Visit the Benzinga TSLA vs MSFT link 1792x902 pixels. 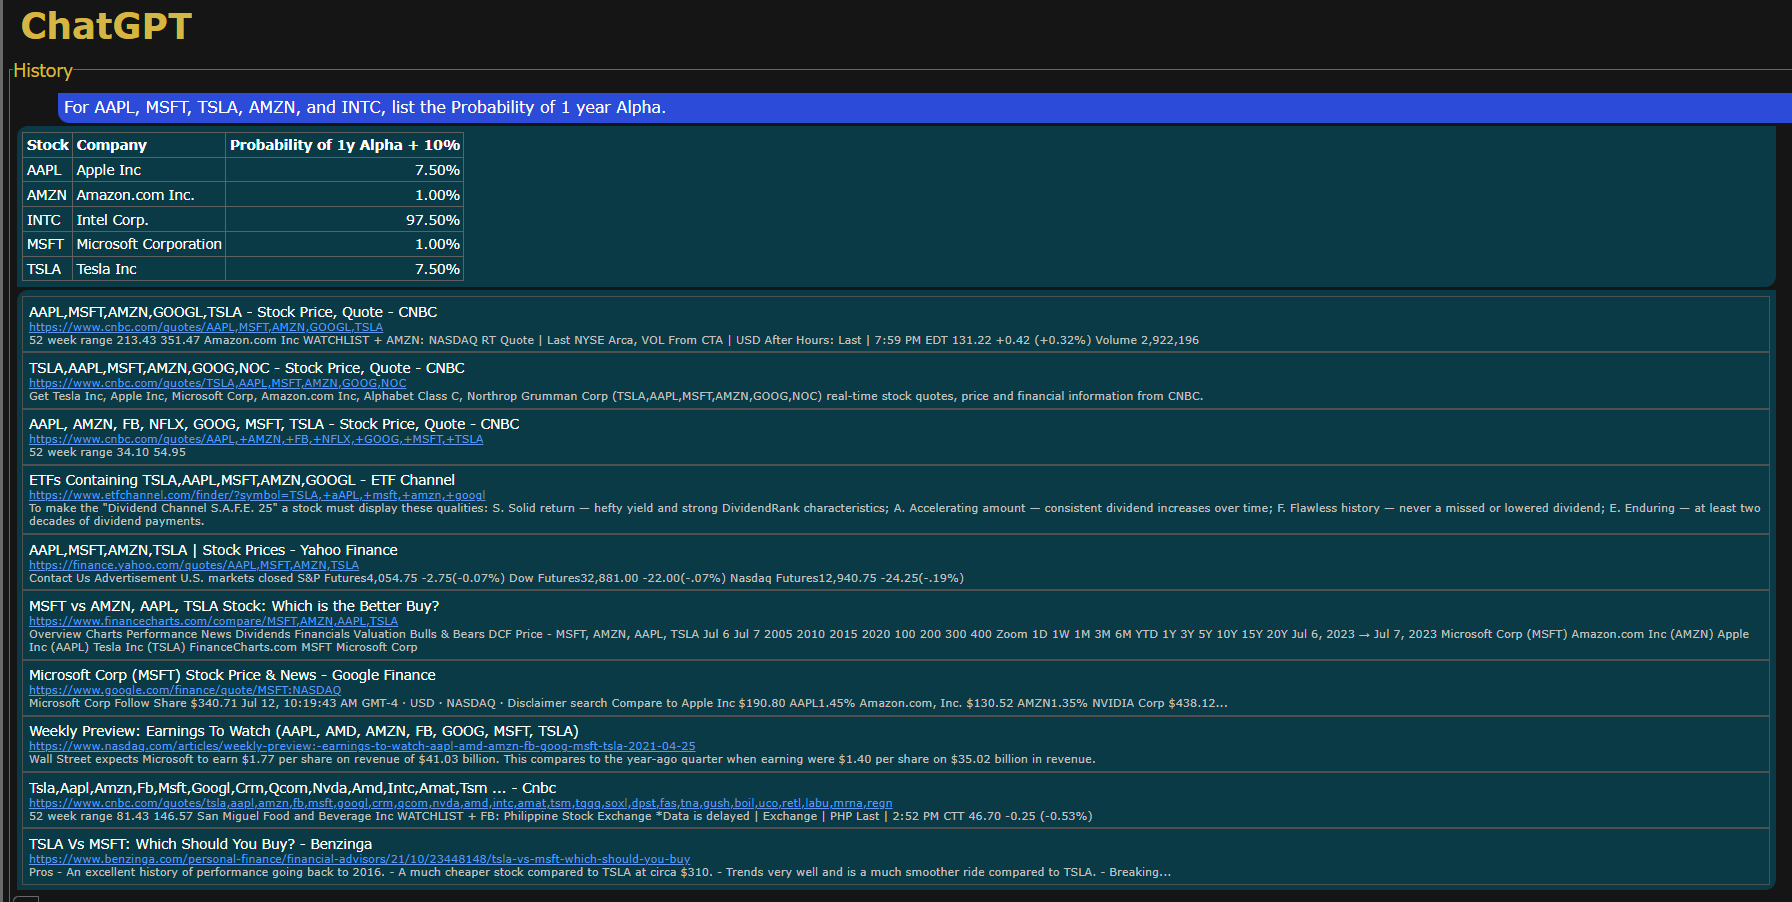(359, 859)
